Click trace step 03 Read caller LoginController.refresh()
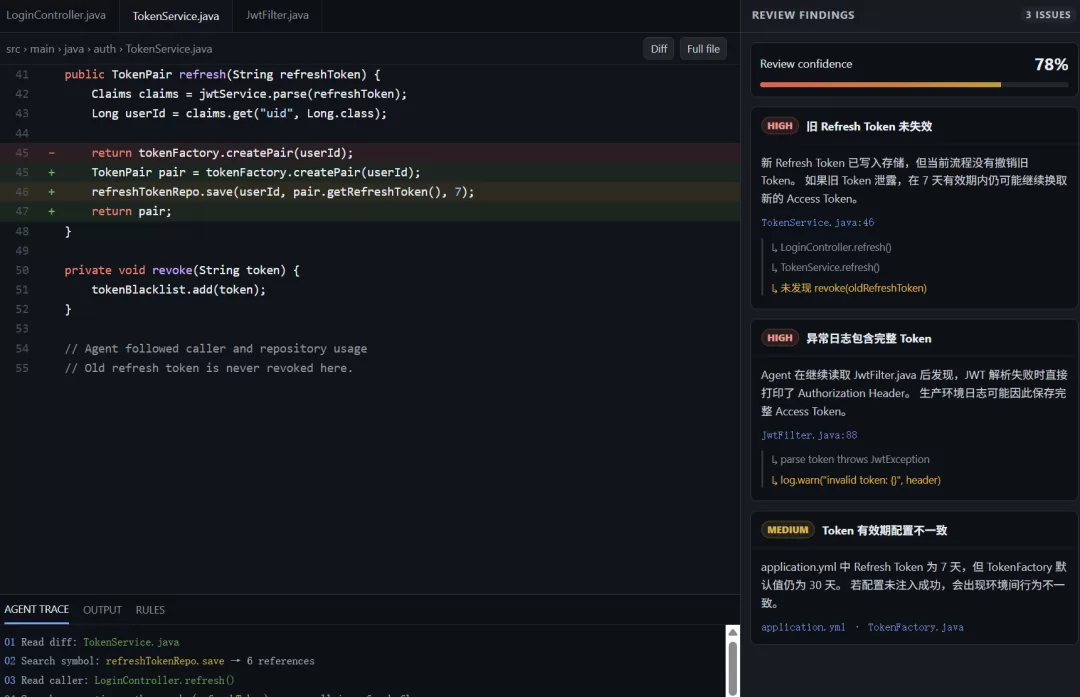 tap(119, 680)
